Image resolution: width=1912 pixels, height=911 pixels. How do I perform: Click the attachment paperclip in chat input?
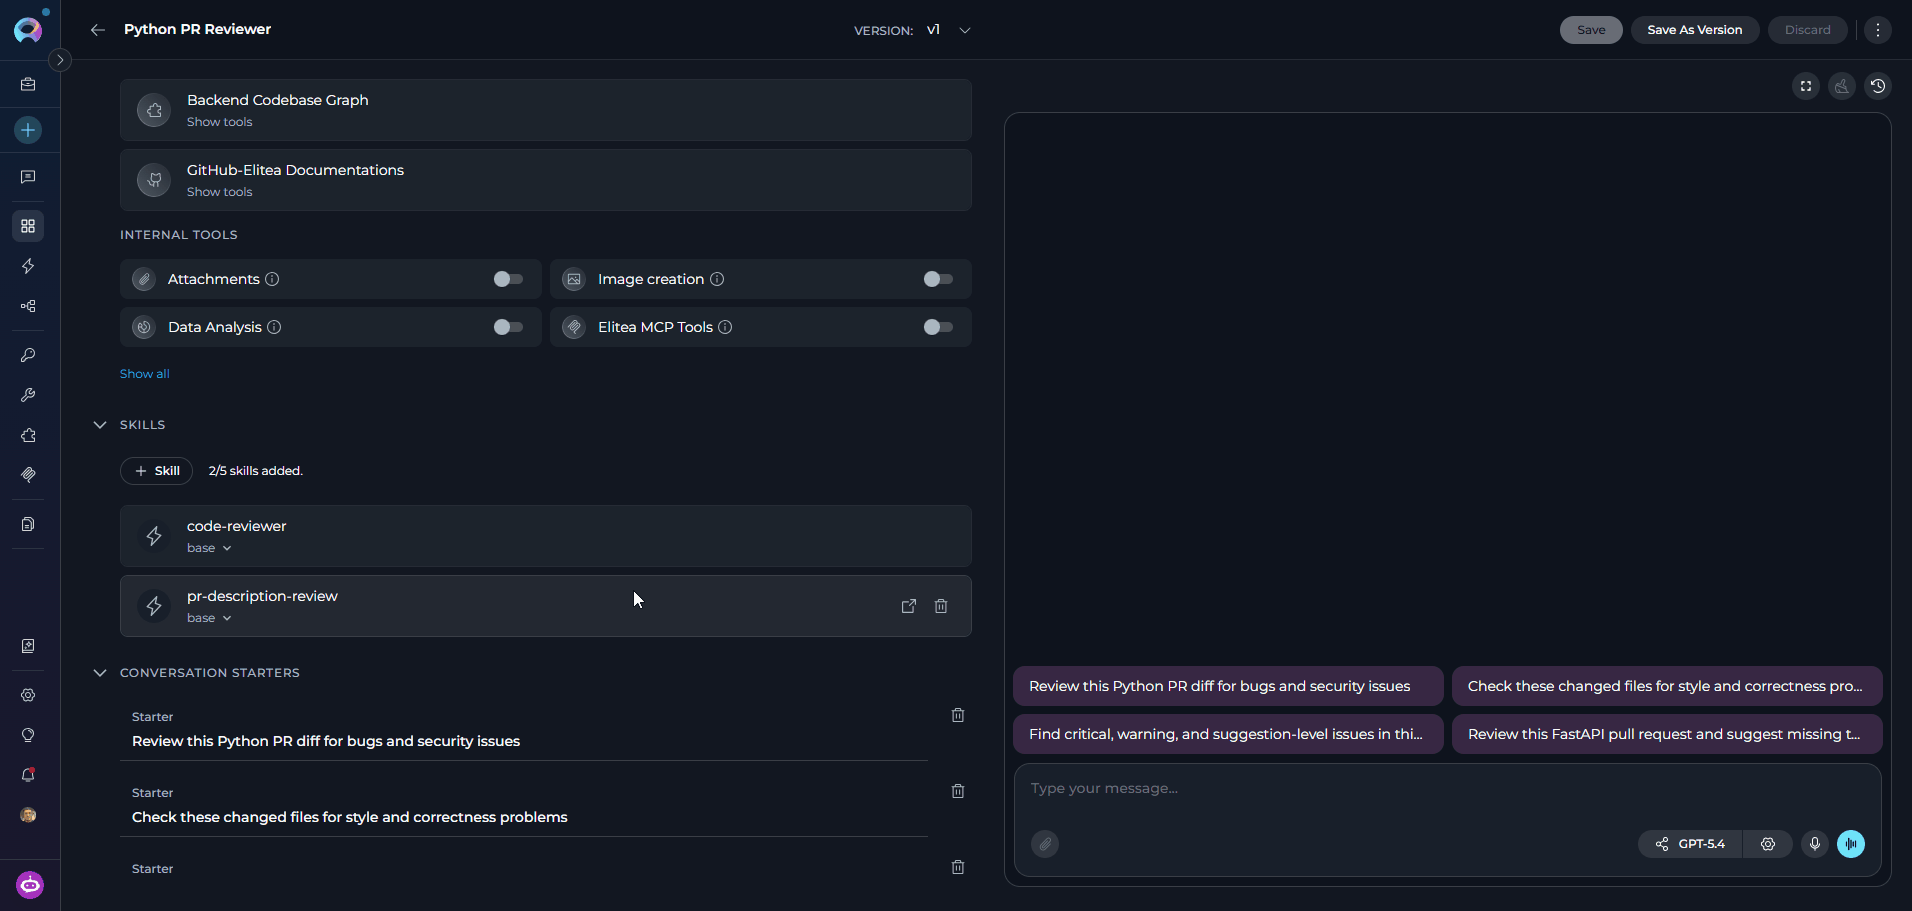point(1045,844)
